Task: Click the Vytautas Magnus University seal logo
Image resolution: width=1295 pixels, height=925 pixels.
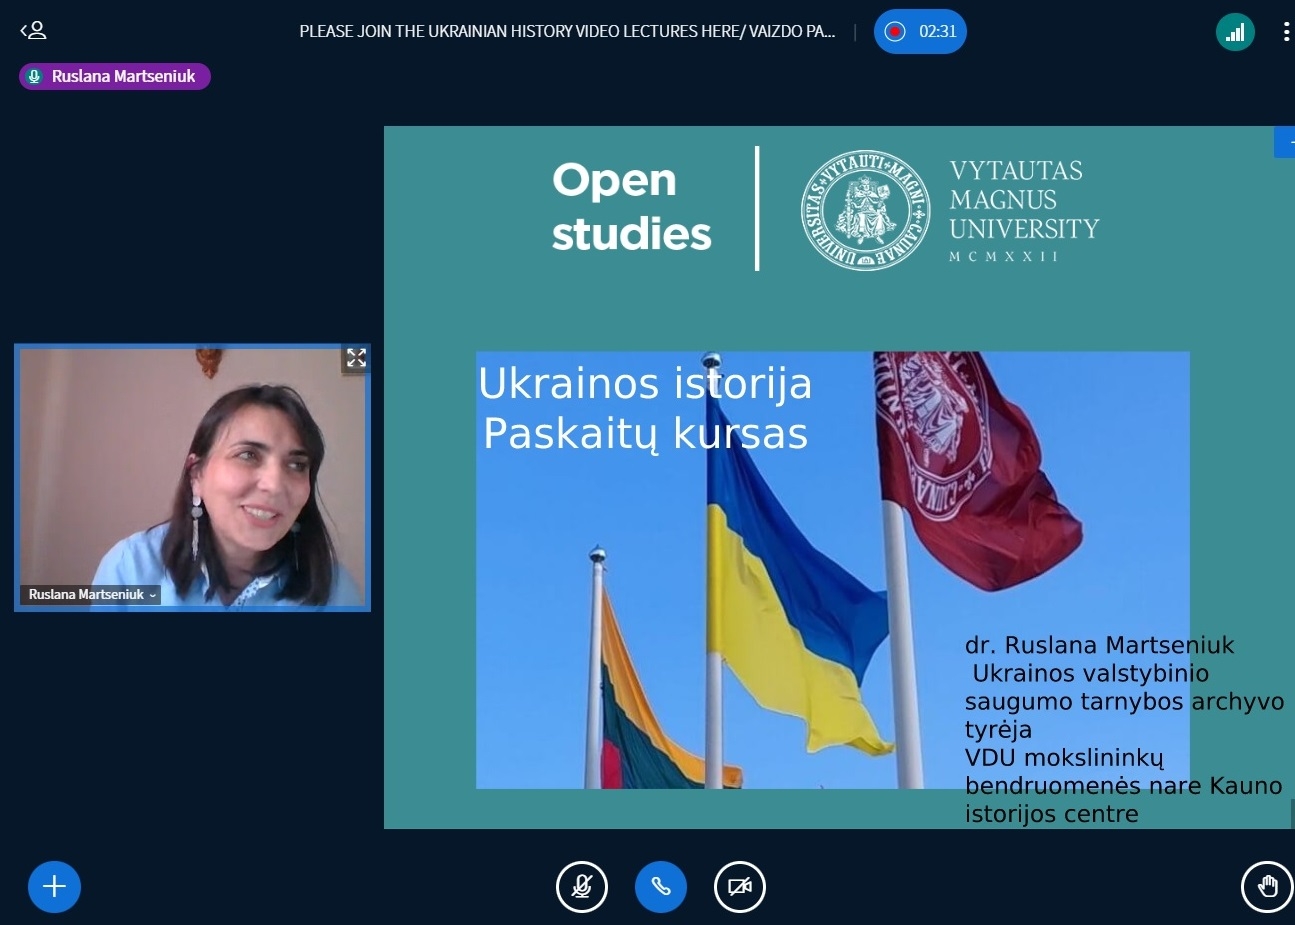Action: point(866,210)
